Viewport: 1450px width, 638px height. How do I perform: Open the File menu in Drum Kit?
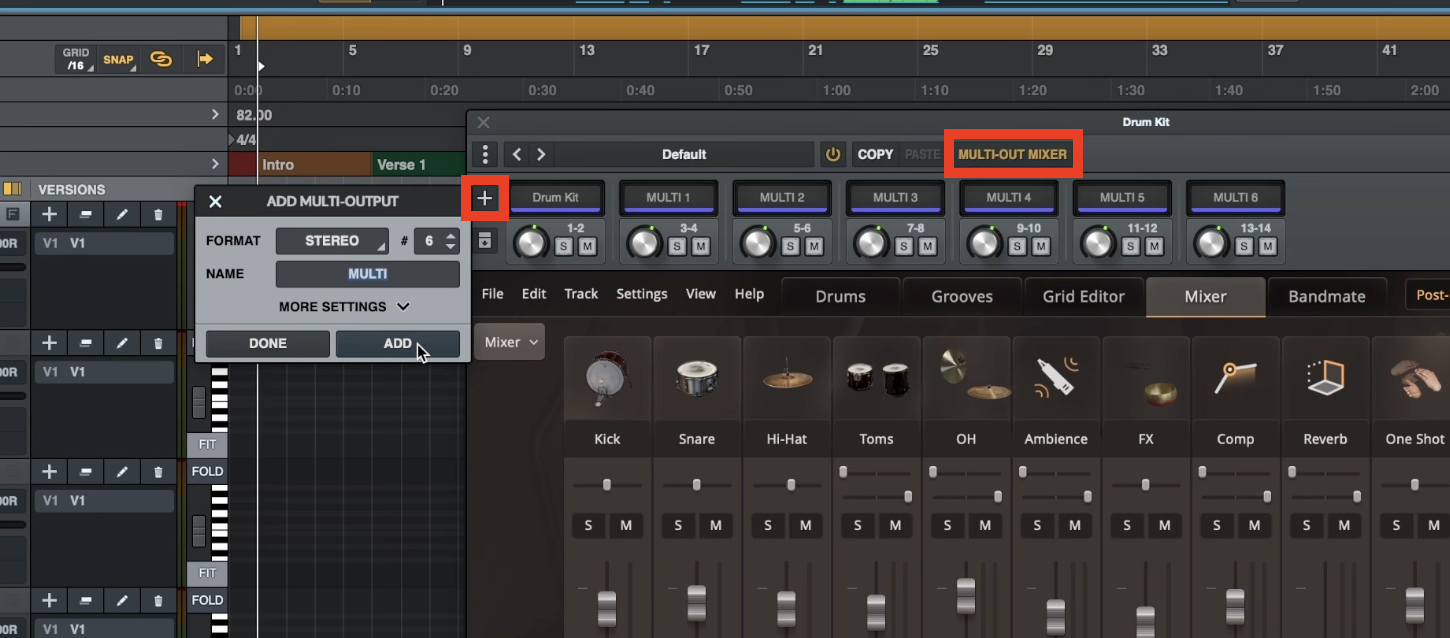tap(493, 294)
